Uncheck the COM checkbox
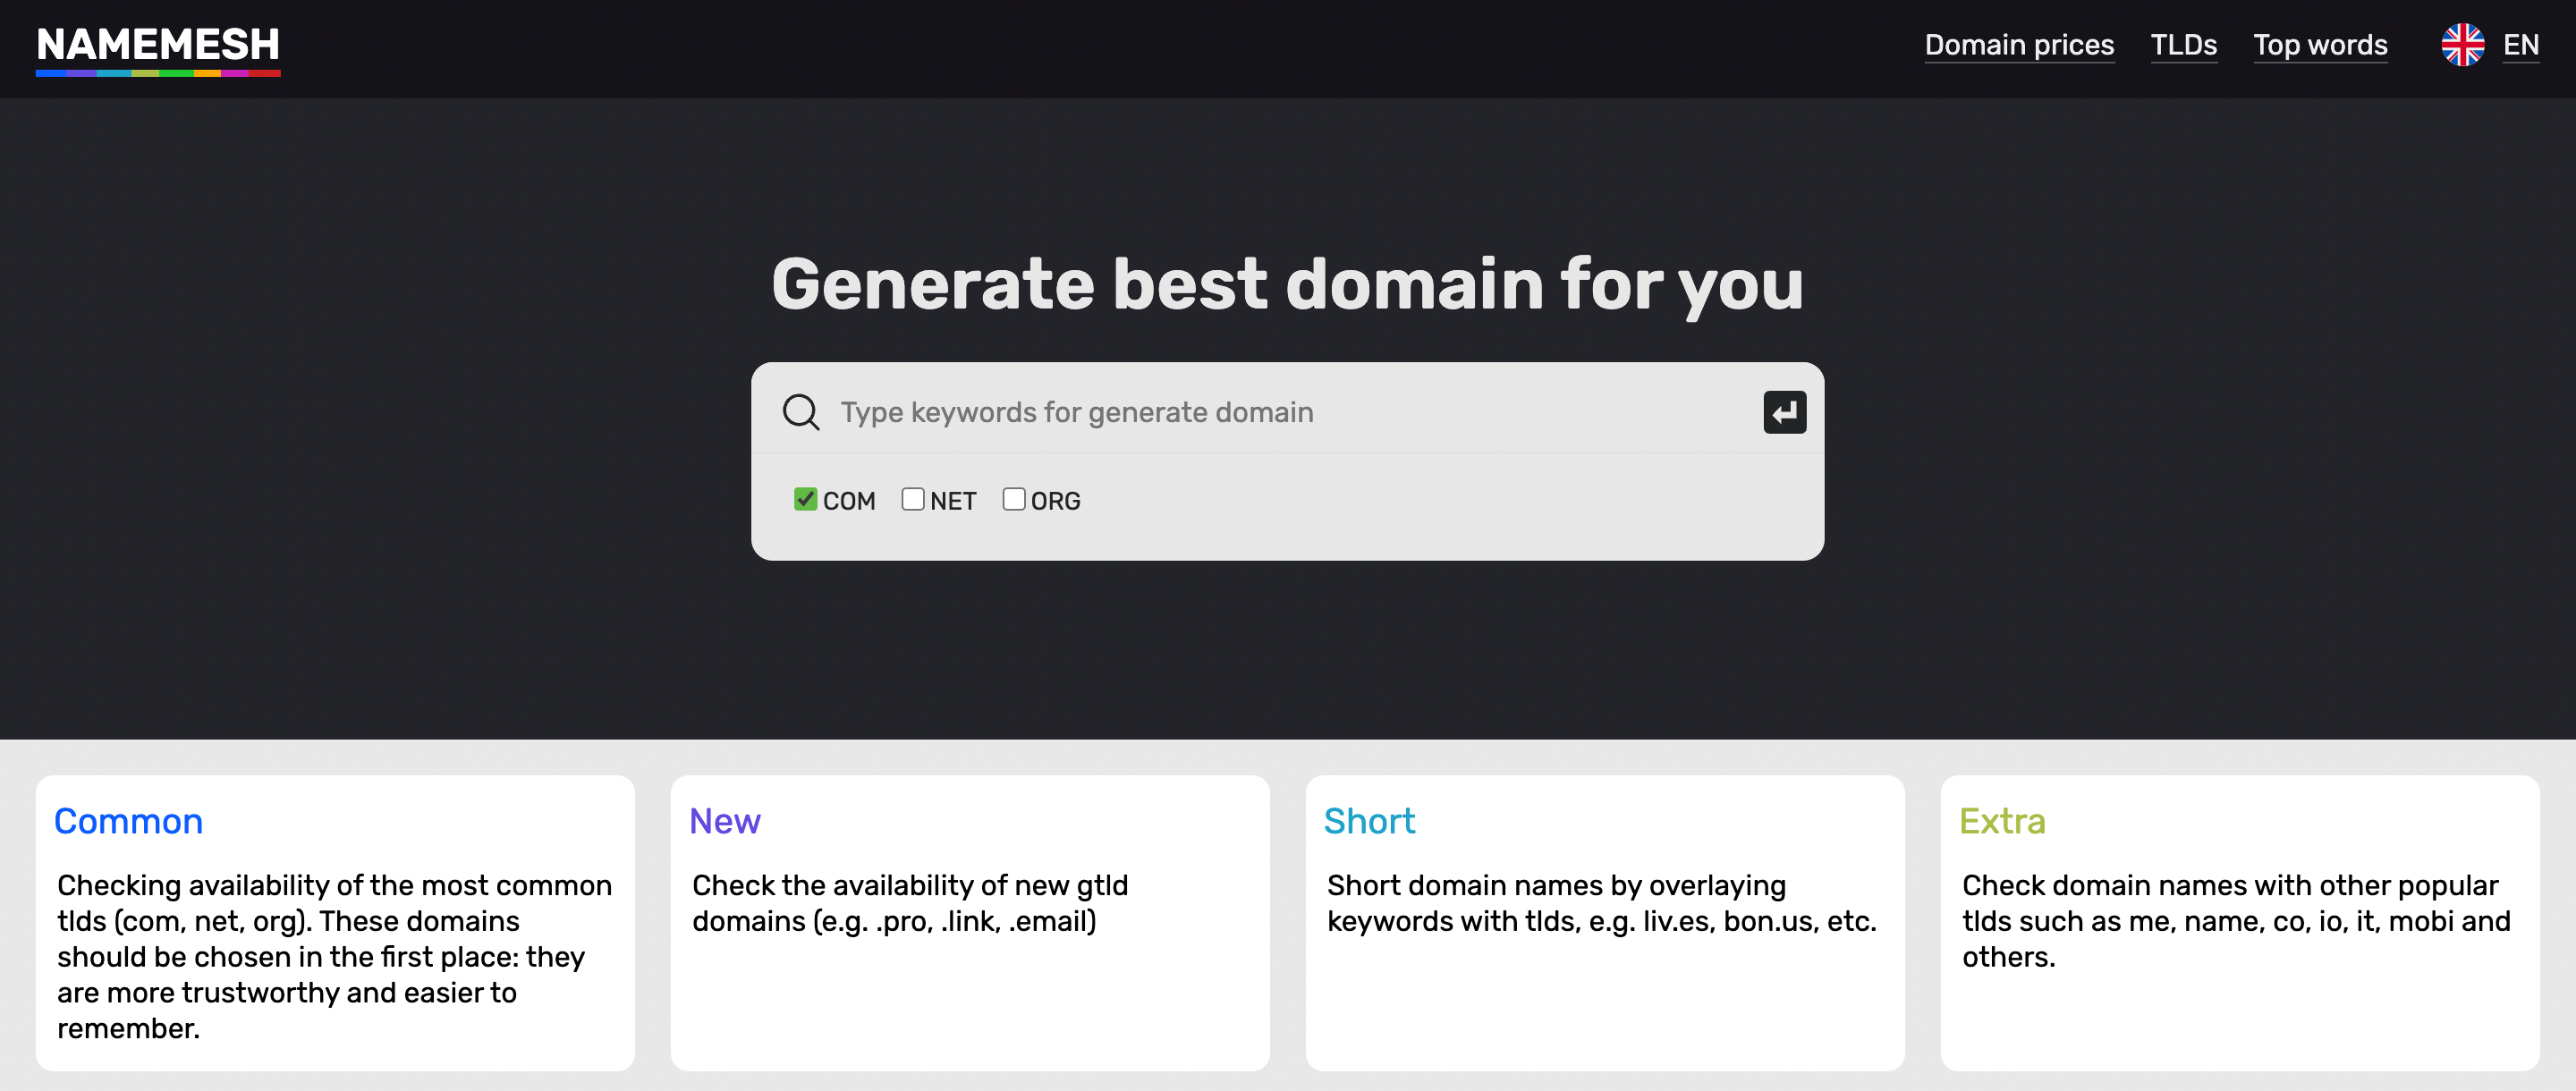 pyautogui.click(x=805, y=499)
